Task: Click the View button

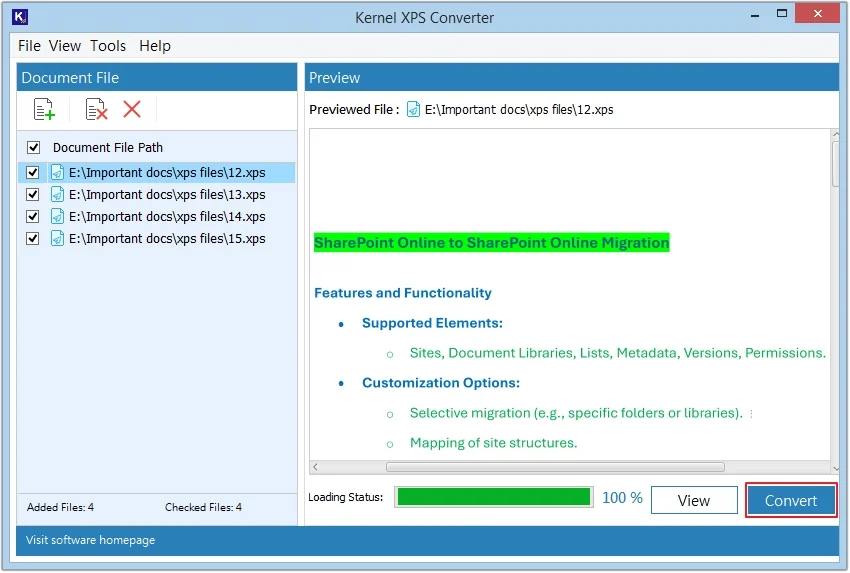Action: [x=694, y=500]
